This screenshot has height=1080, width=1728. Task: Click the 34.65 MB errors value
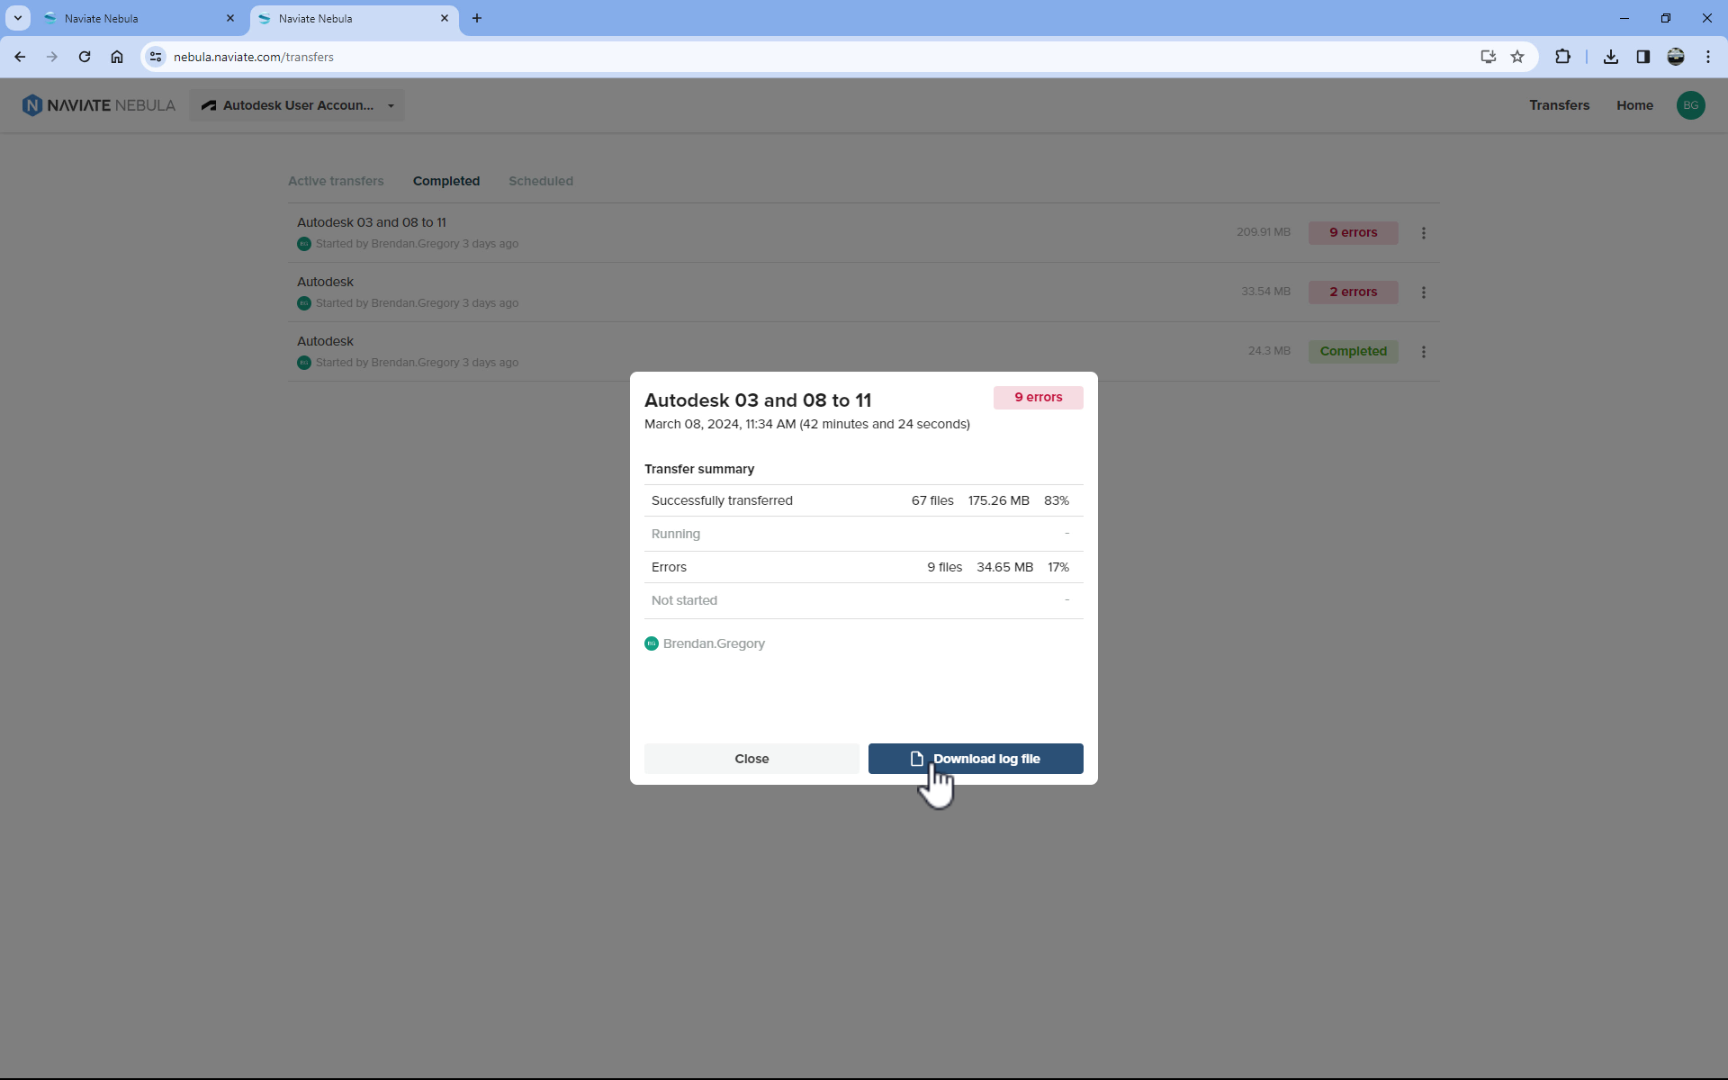(x=1005, y=567)
